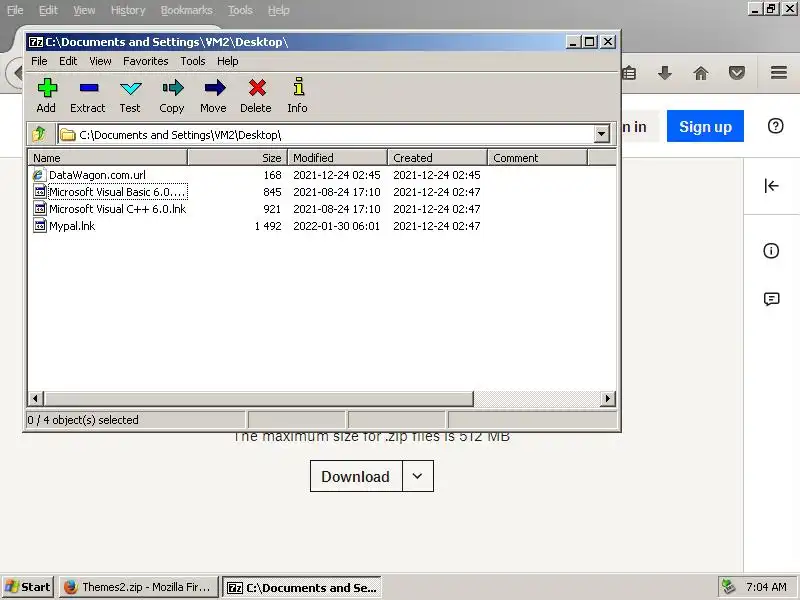Select the Copy toolbar icon

(172, 88)
